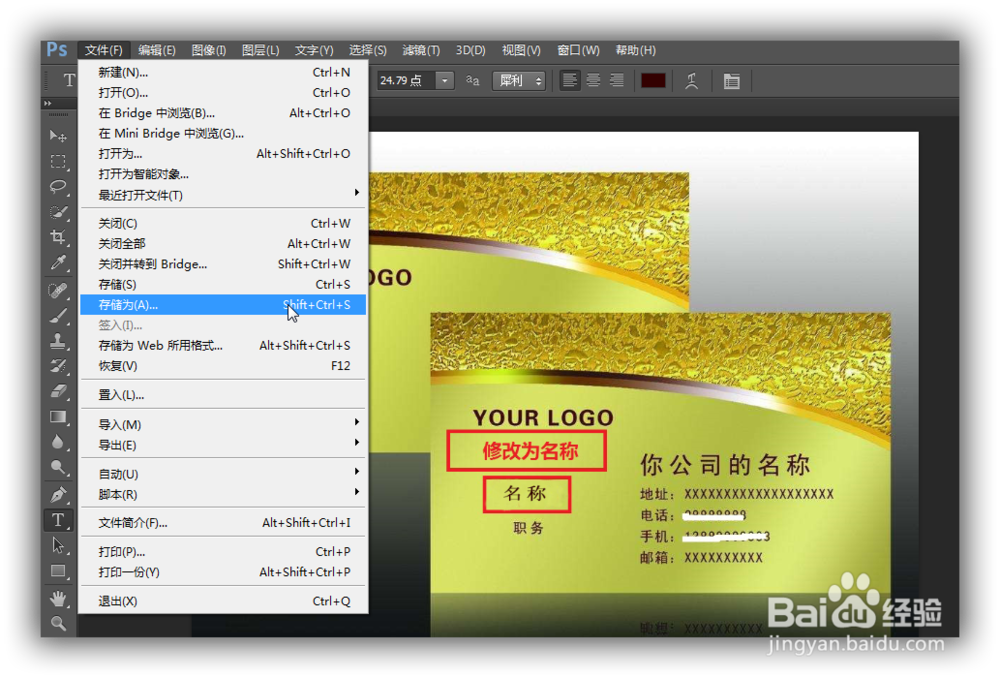Screen dimensions: 1000x678
Task: Select the Rectangle shape tool
Action: coord(58,571)
